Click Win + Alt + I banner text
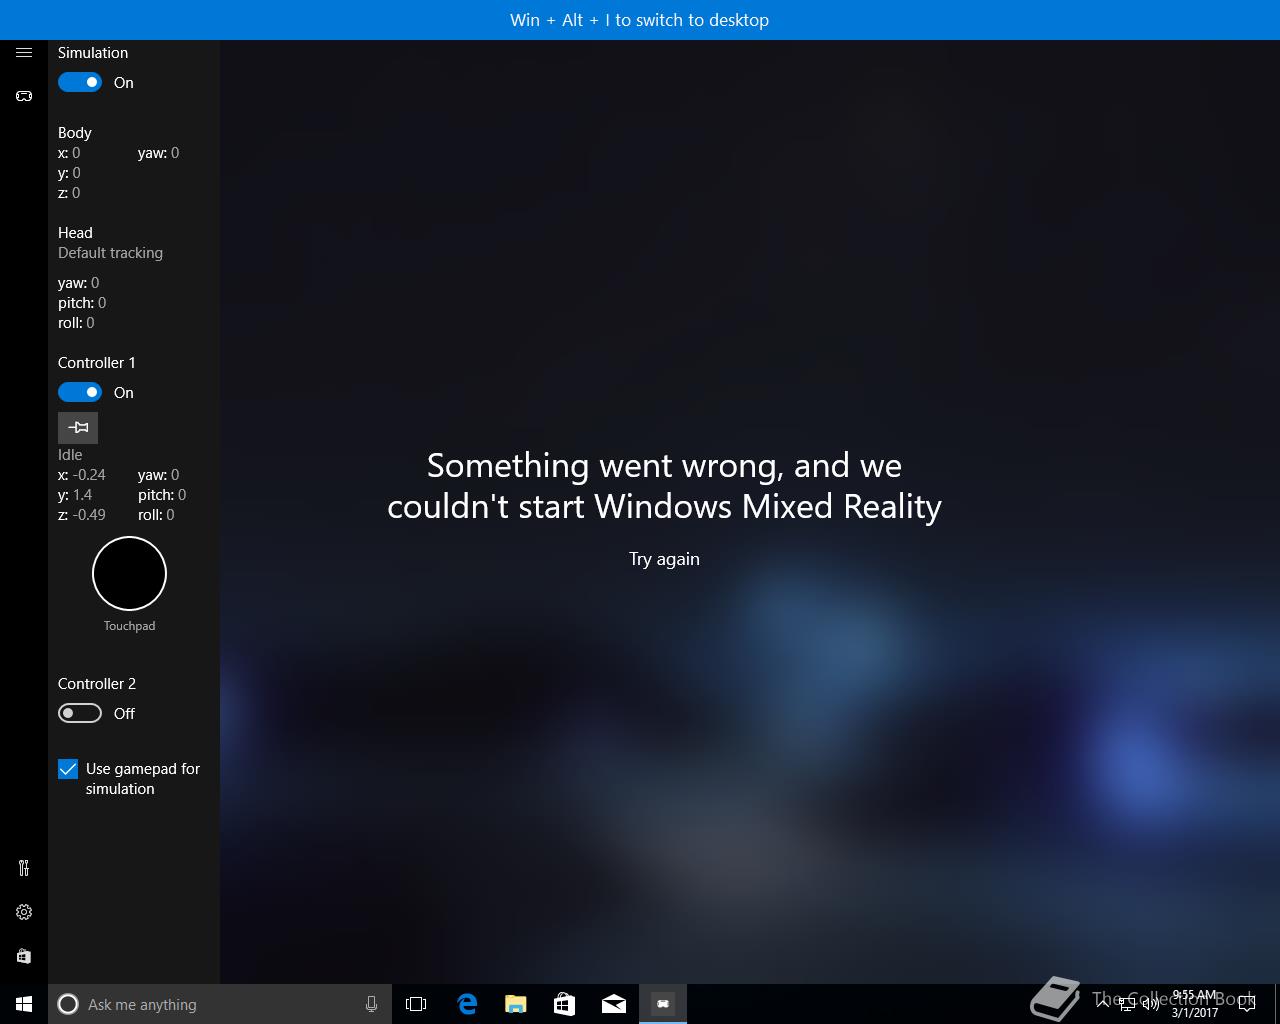Image resolution: width=1280 pixels, height=1024 pixels. point(639,20)
